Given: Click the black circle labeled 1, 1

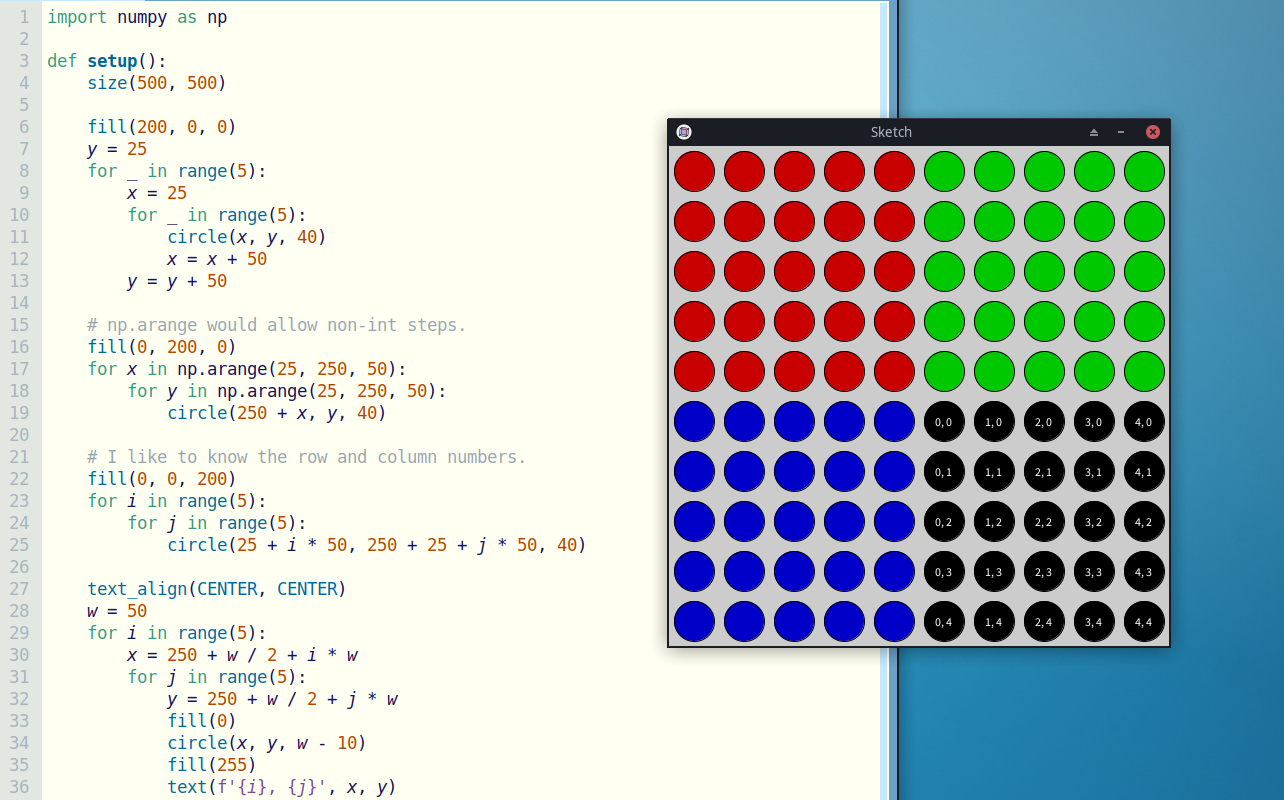Looking at the screenshot, I should point(994,472).
